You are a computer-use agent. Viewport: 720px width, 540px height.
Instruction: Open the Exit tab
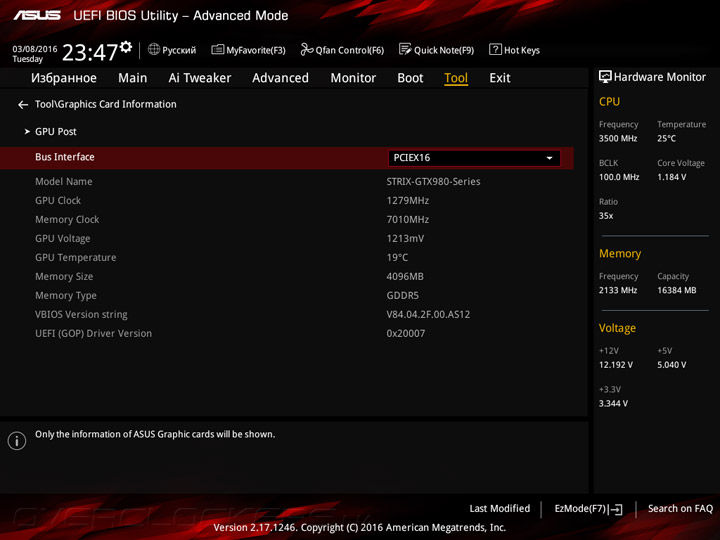coord(500,78)
